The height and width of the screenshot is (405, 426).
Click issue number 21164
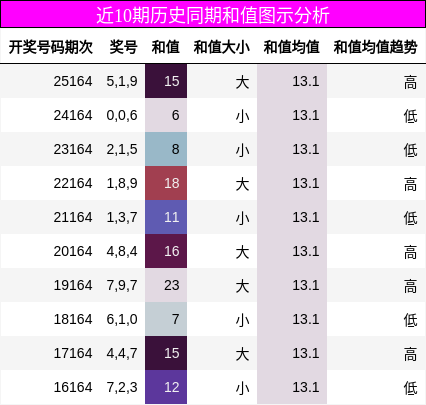[73, 217]
